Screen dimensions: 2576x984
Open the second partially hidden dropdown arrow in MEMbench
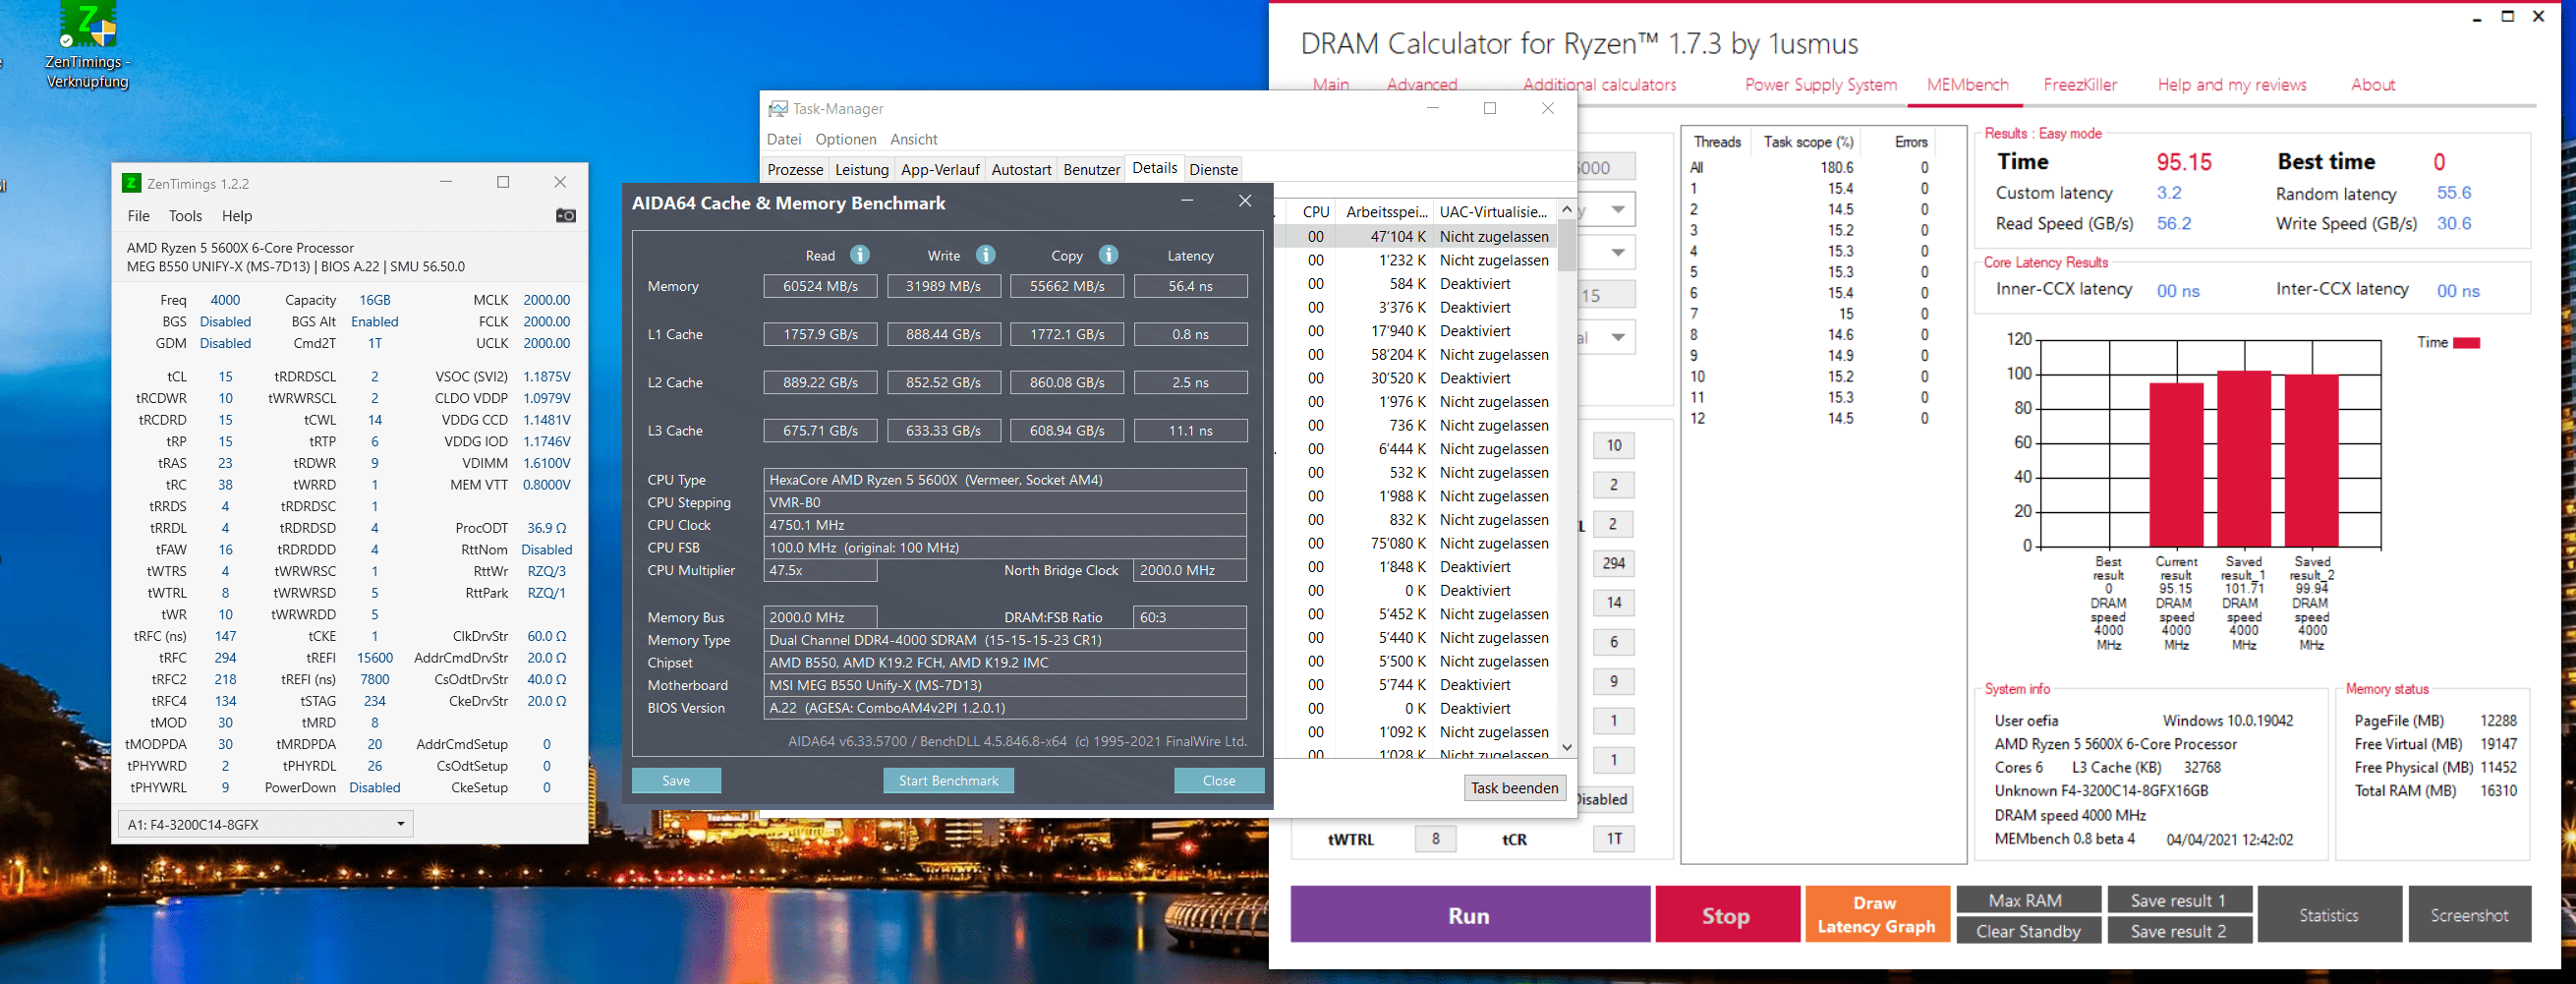pyautogui.click(x=1617, y=252)
